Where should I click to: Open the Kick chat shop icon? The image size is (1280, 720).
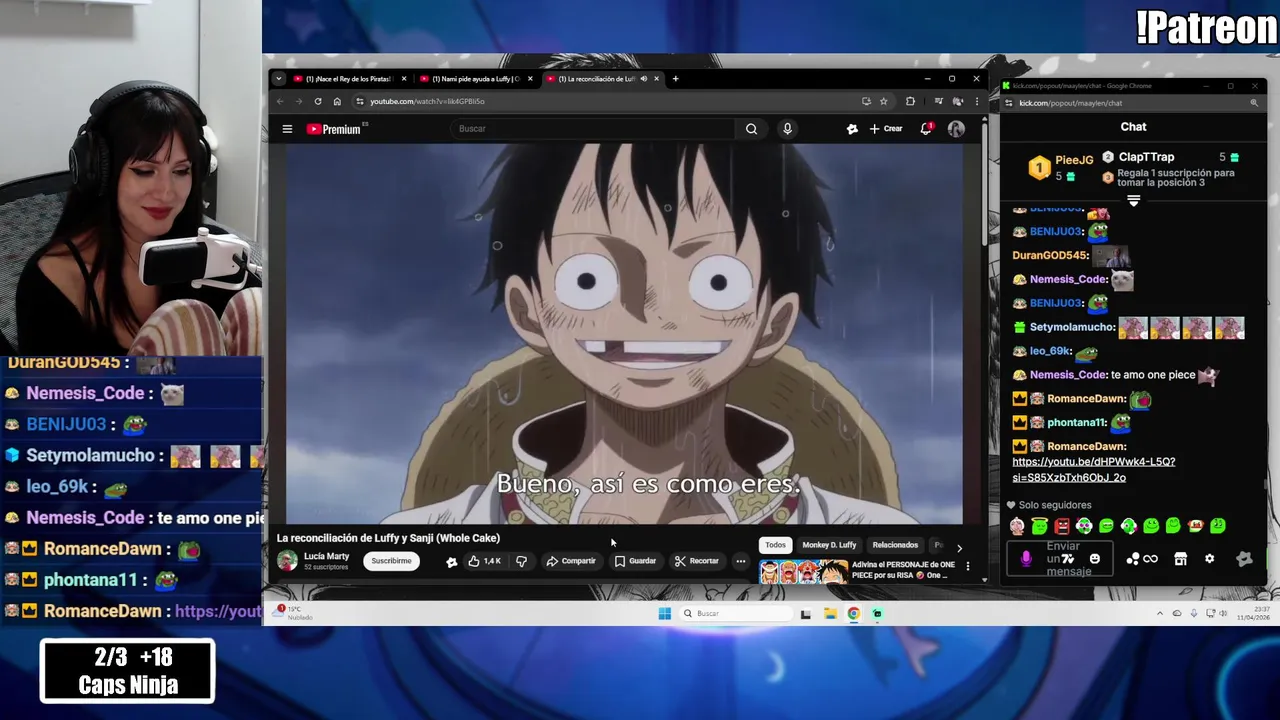click(x=1180, y=559)
